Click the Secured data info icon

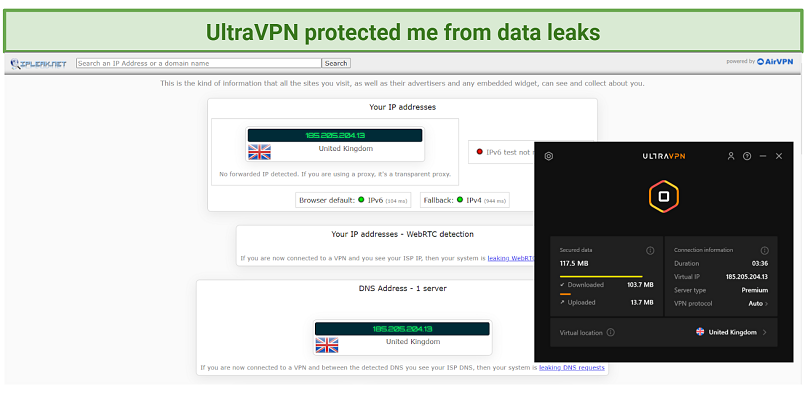650,250
